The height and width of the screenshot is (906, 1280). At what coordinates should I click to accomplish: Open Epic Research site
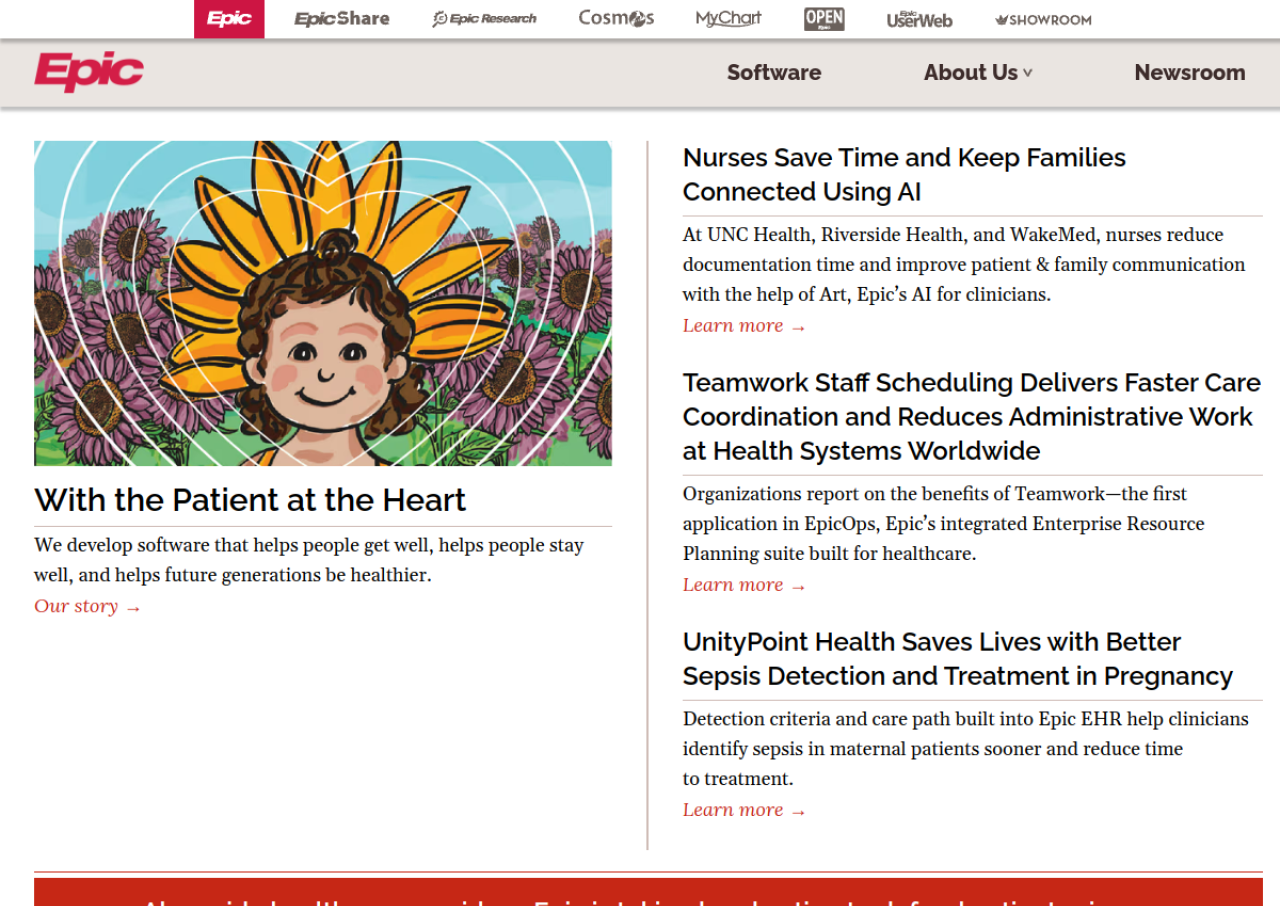pos(484,19)
